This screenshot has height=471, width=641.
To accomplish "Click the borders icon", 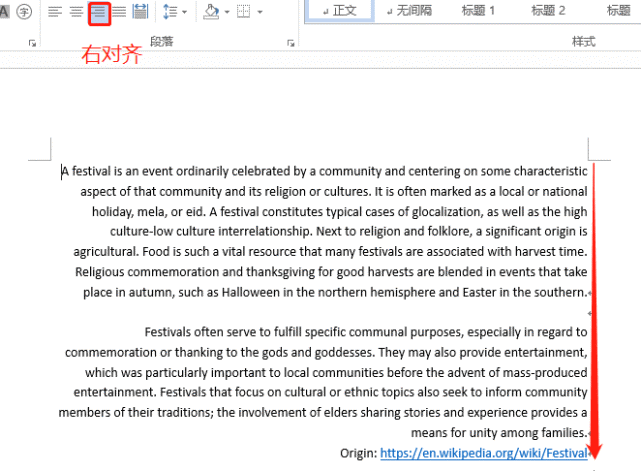I will point(244,11).
